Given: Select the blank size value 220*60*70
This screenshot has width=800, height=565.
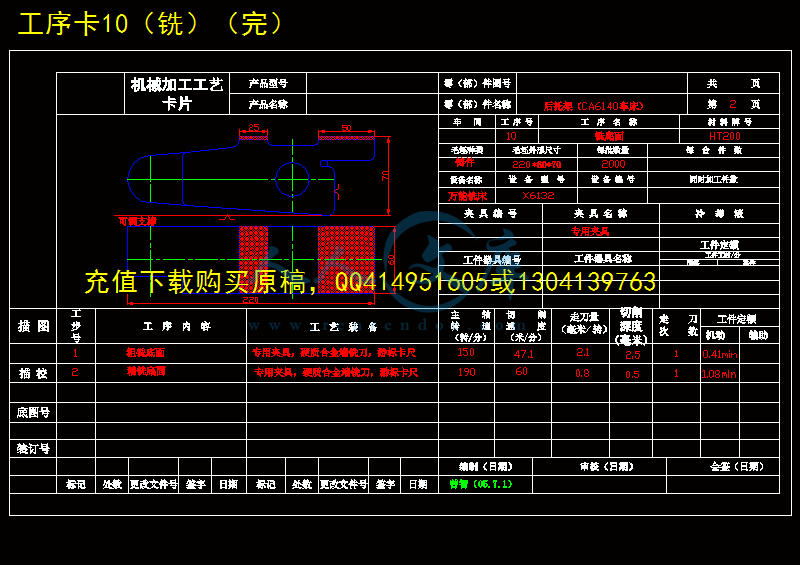Looking at the screenshot, I should click(x=536, y=164).
